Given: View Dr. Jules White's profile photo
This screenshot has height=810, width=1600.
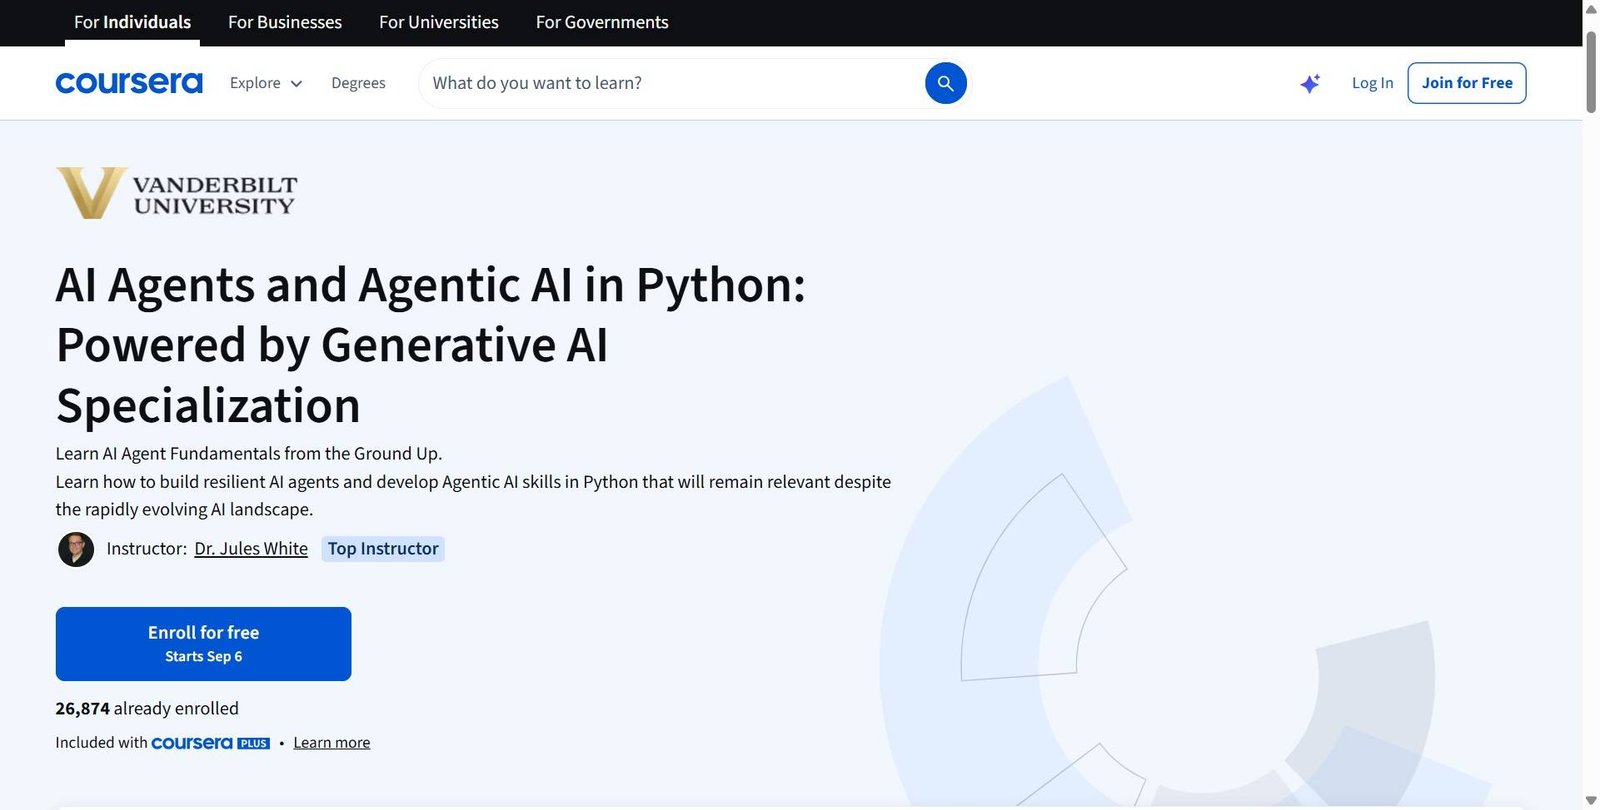Looking at the screenshot, I should tap(76, 549).
